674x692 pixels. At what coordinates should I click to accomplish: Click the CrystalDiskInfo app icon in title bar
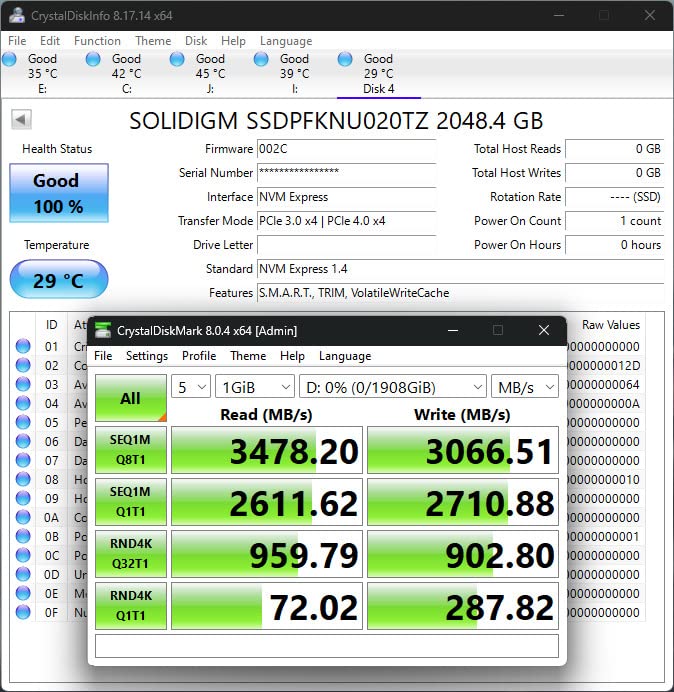pos(17,15)
